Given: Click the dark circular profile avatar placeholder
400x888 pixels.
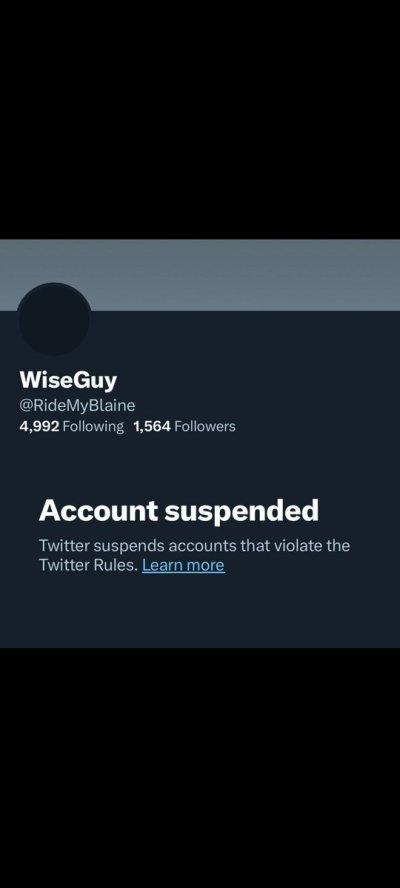Looking at the screenshot, I should (x=54, y=319).
